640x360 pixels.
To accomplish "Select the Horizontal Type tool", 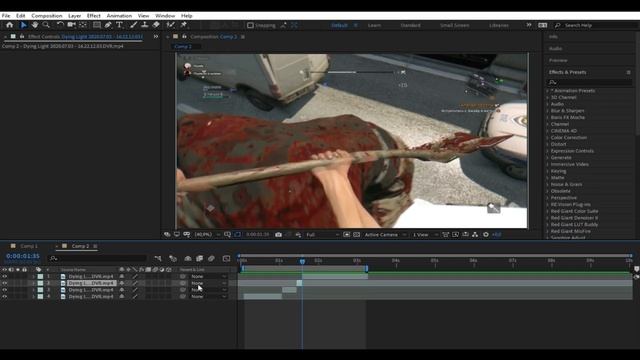I will coord(119,25).
